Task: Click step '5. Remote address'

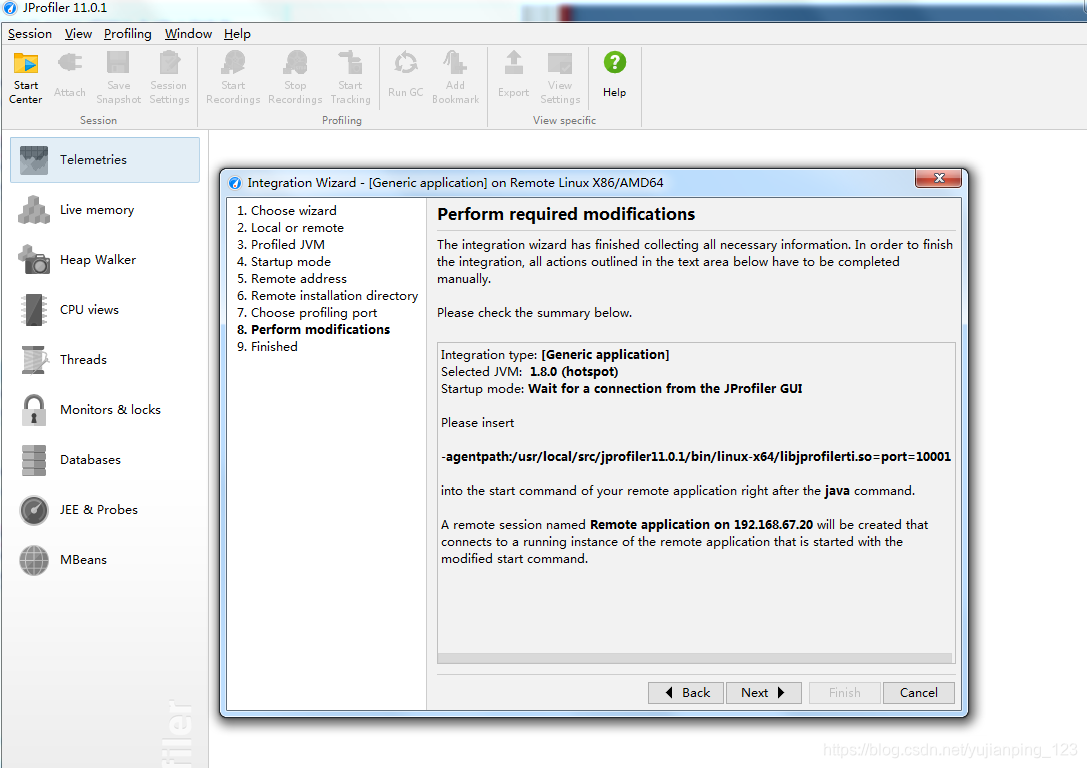Action: 291,278
